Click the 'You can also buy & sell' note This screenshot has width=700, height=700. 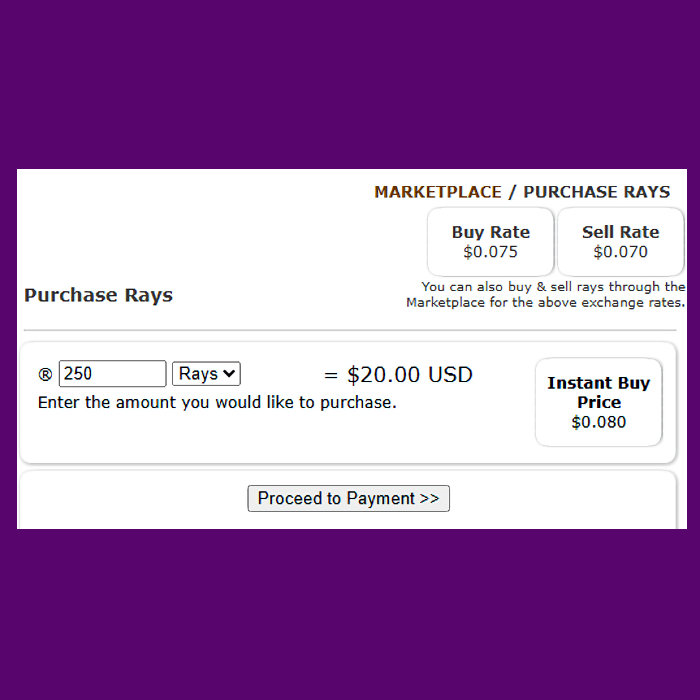552,287
